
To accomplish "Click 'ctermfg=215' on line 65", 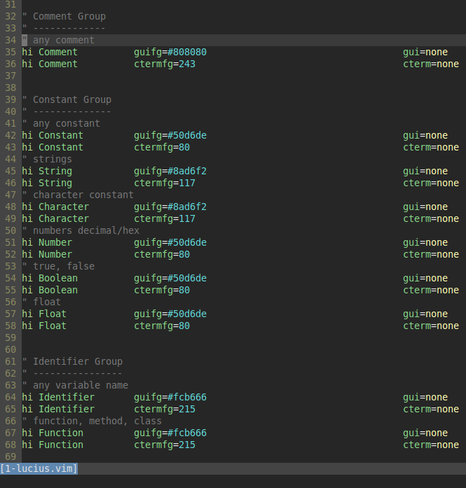I will (x=165, y=409).
